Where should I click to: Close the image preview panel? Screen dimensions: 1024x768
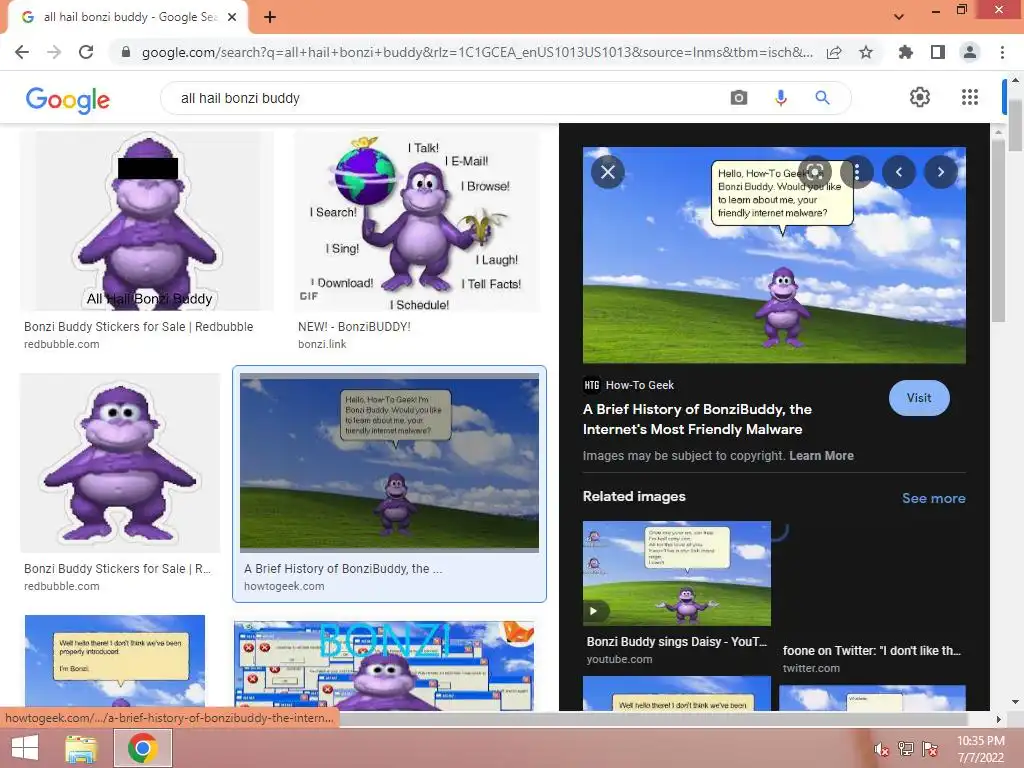[608, 172]
